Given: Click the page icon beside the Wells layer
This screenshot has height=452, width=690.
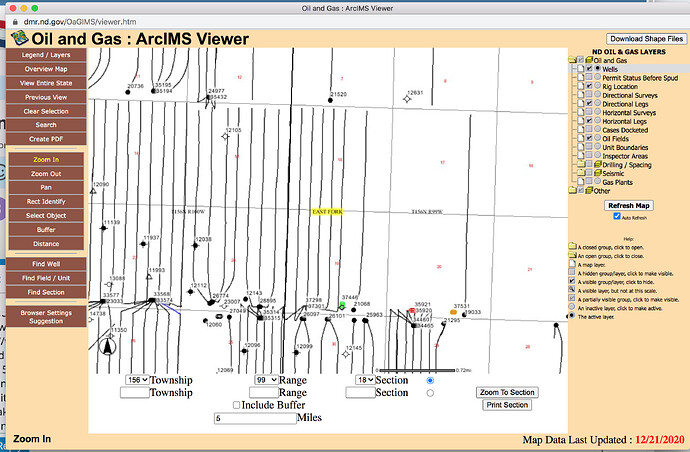Looking at the screenshot, I should click(581, 69).
